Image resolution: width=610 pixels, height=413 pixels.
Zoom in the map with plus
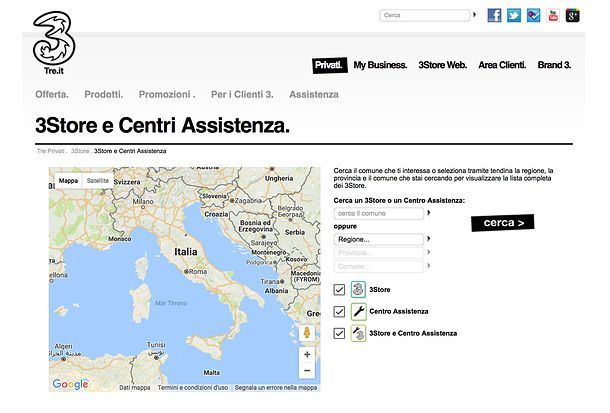307,354
